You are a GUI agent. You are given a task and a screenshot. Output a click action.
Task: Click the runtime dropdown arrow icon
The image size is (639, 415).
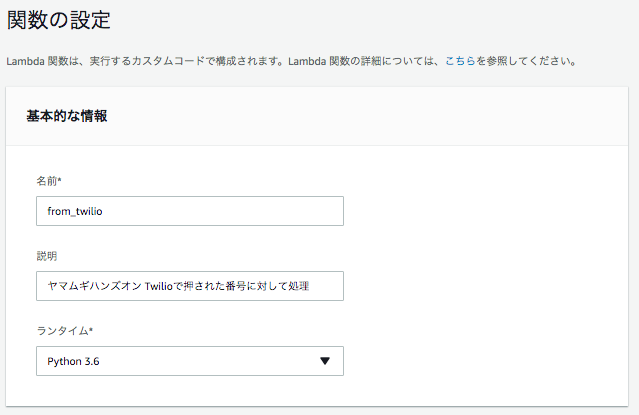(325, 361)
